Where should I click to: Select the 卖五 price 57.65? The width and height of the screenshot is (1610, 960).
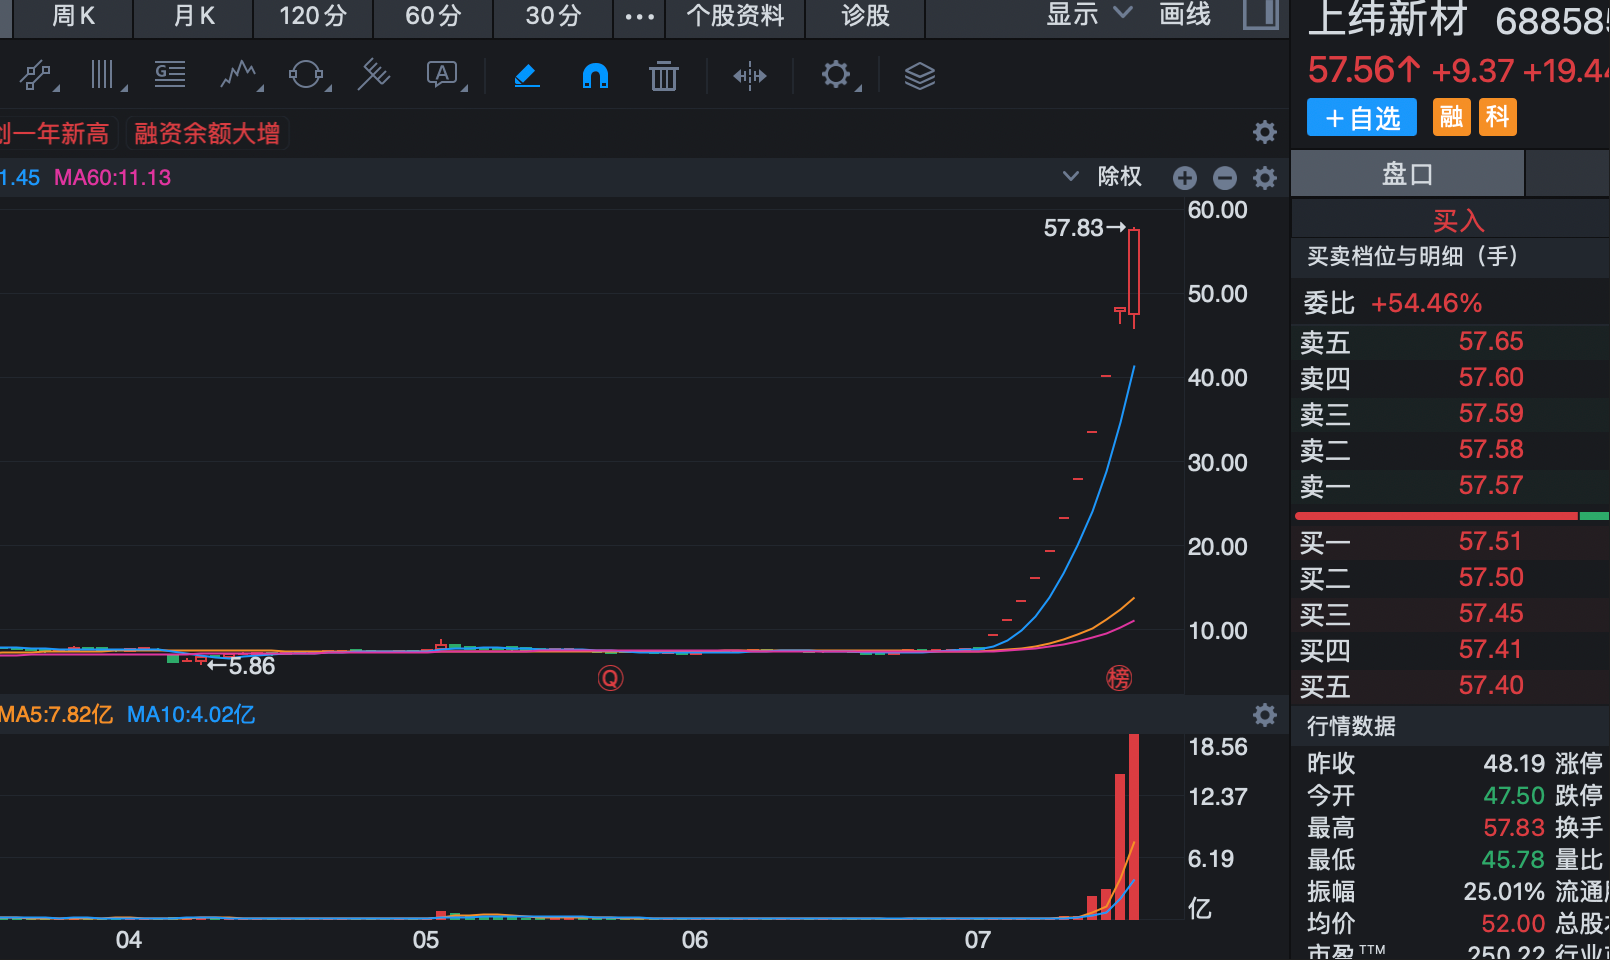1491,342
